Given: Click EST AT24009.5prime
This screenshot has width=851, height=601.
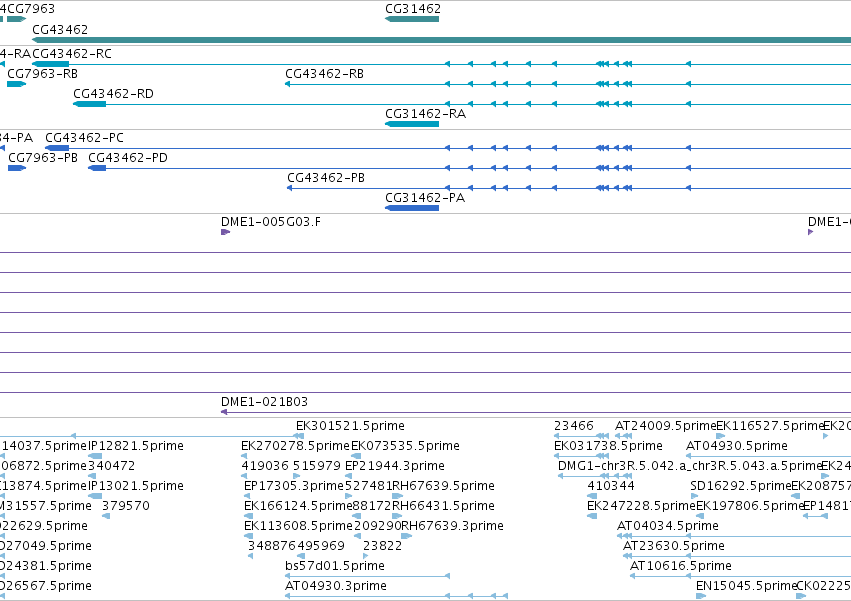Looking at the screenshot, I should [665, 426].
